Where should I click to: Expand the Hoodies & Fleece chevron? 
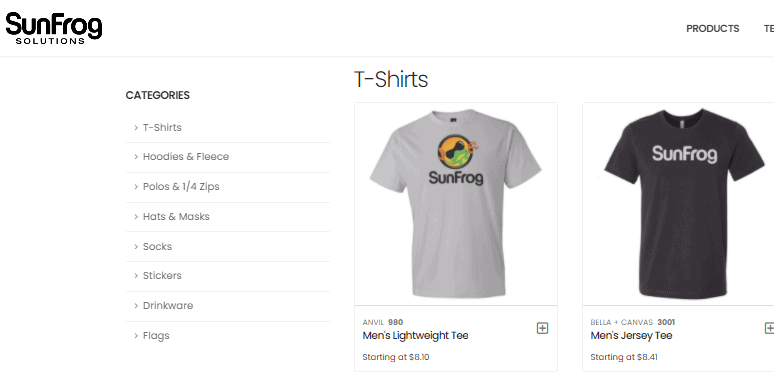[136, 156]
